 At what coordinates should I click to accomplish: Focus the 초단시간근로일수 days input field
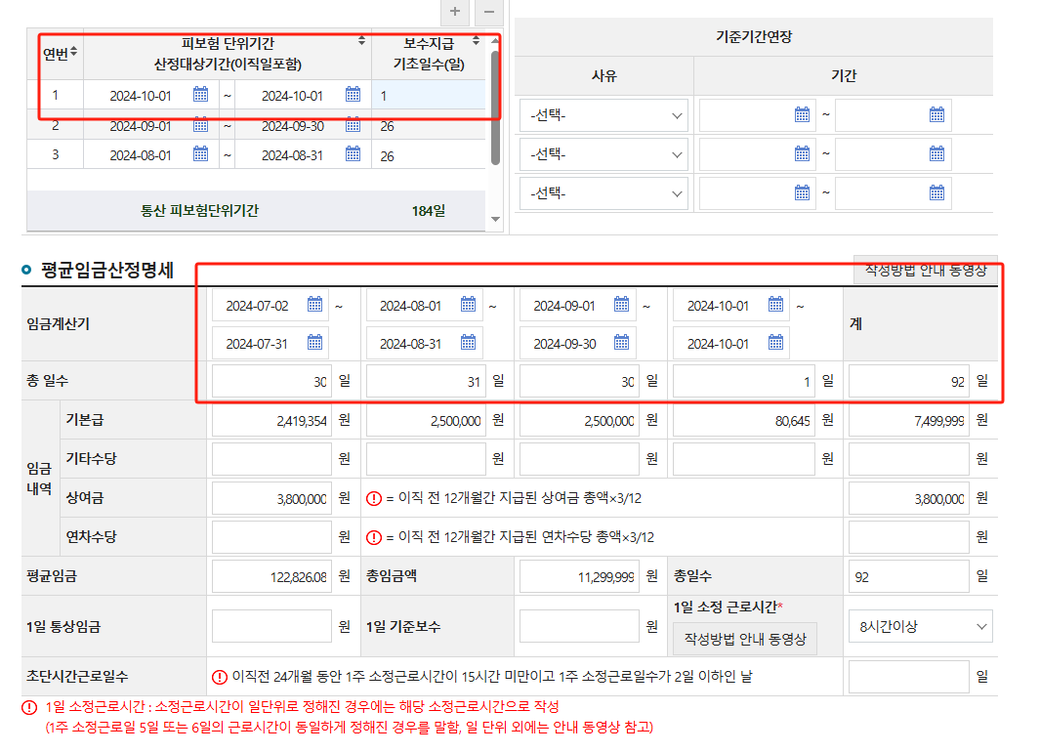pyautogui.click(x=908, y=677)
